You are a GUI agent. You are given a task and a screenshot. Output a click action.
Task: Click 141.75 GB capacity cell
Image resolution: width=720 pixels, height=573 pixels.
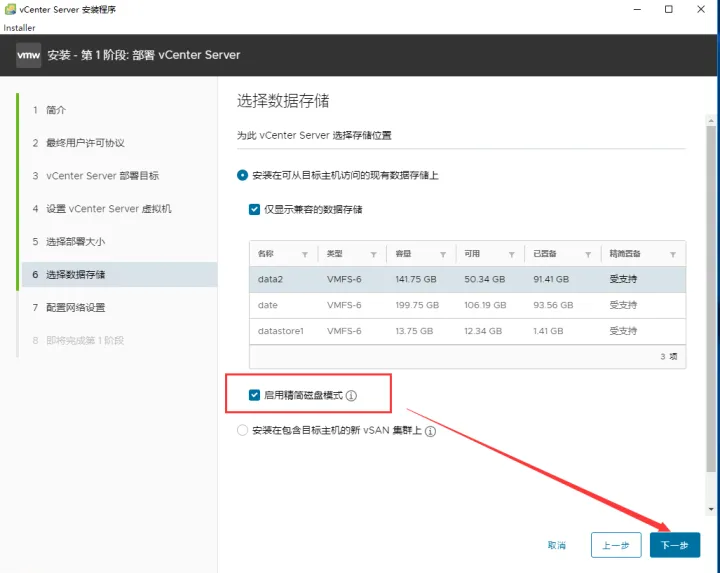click(416, 279)
